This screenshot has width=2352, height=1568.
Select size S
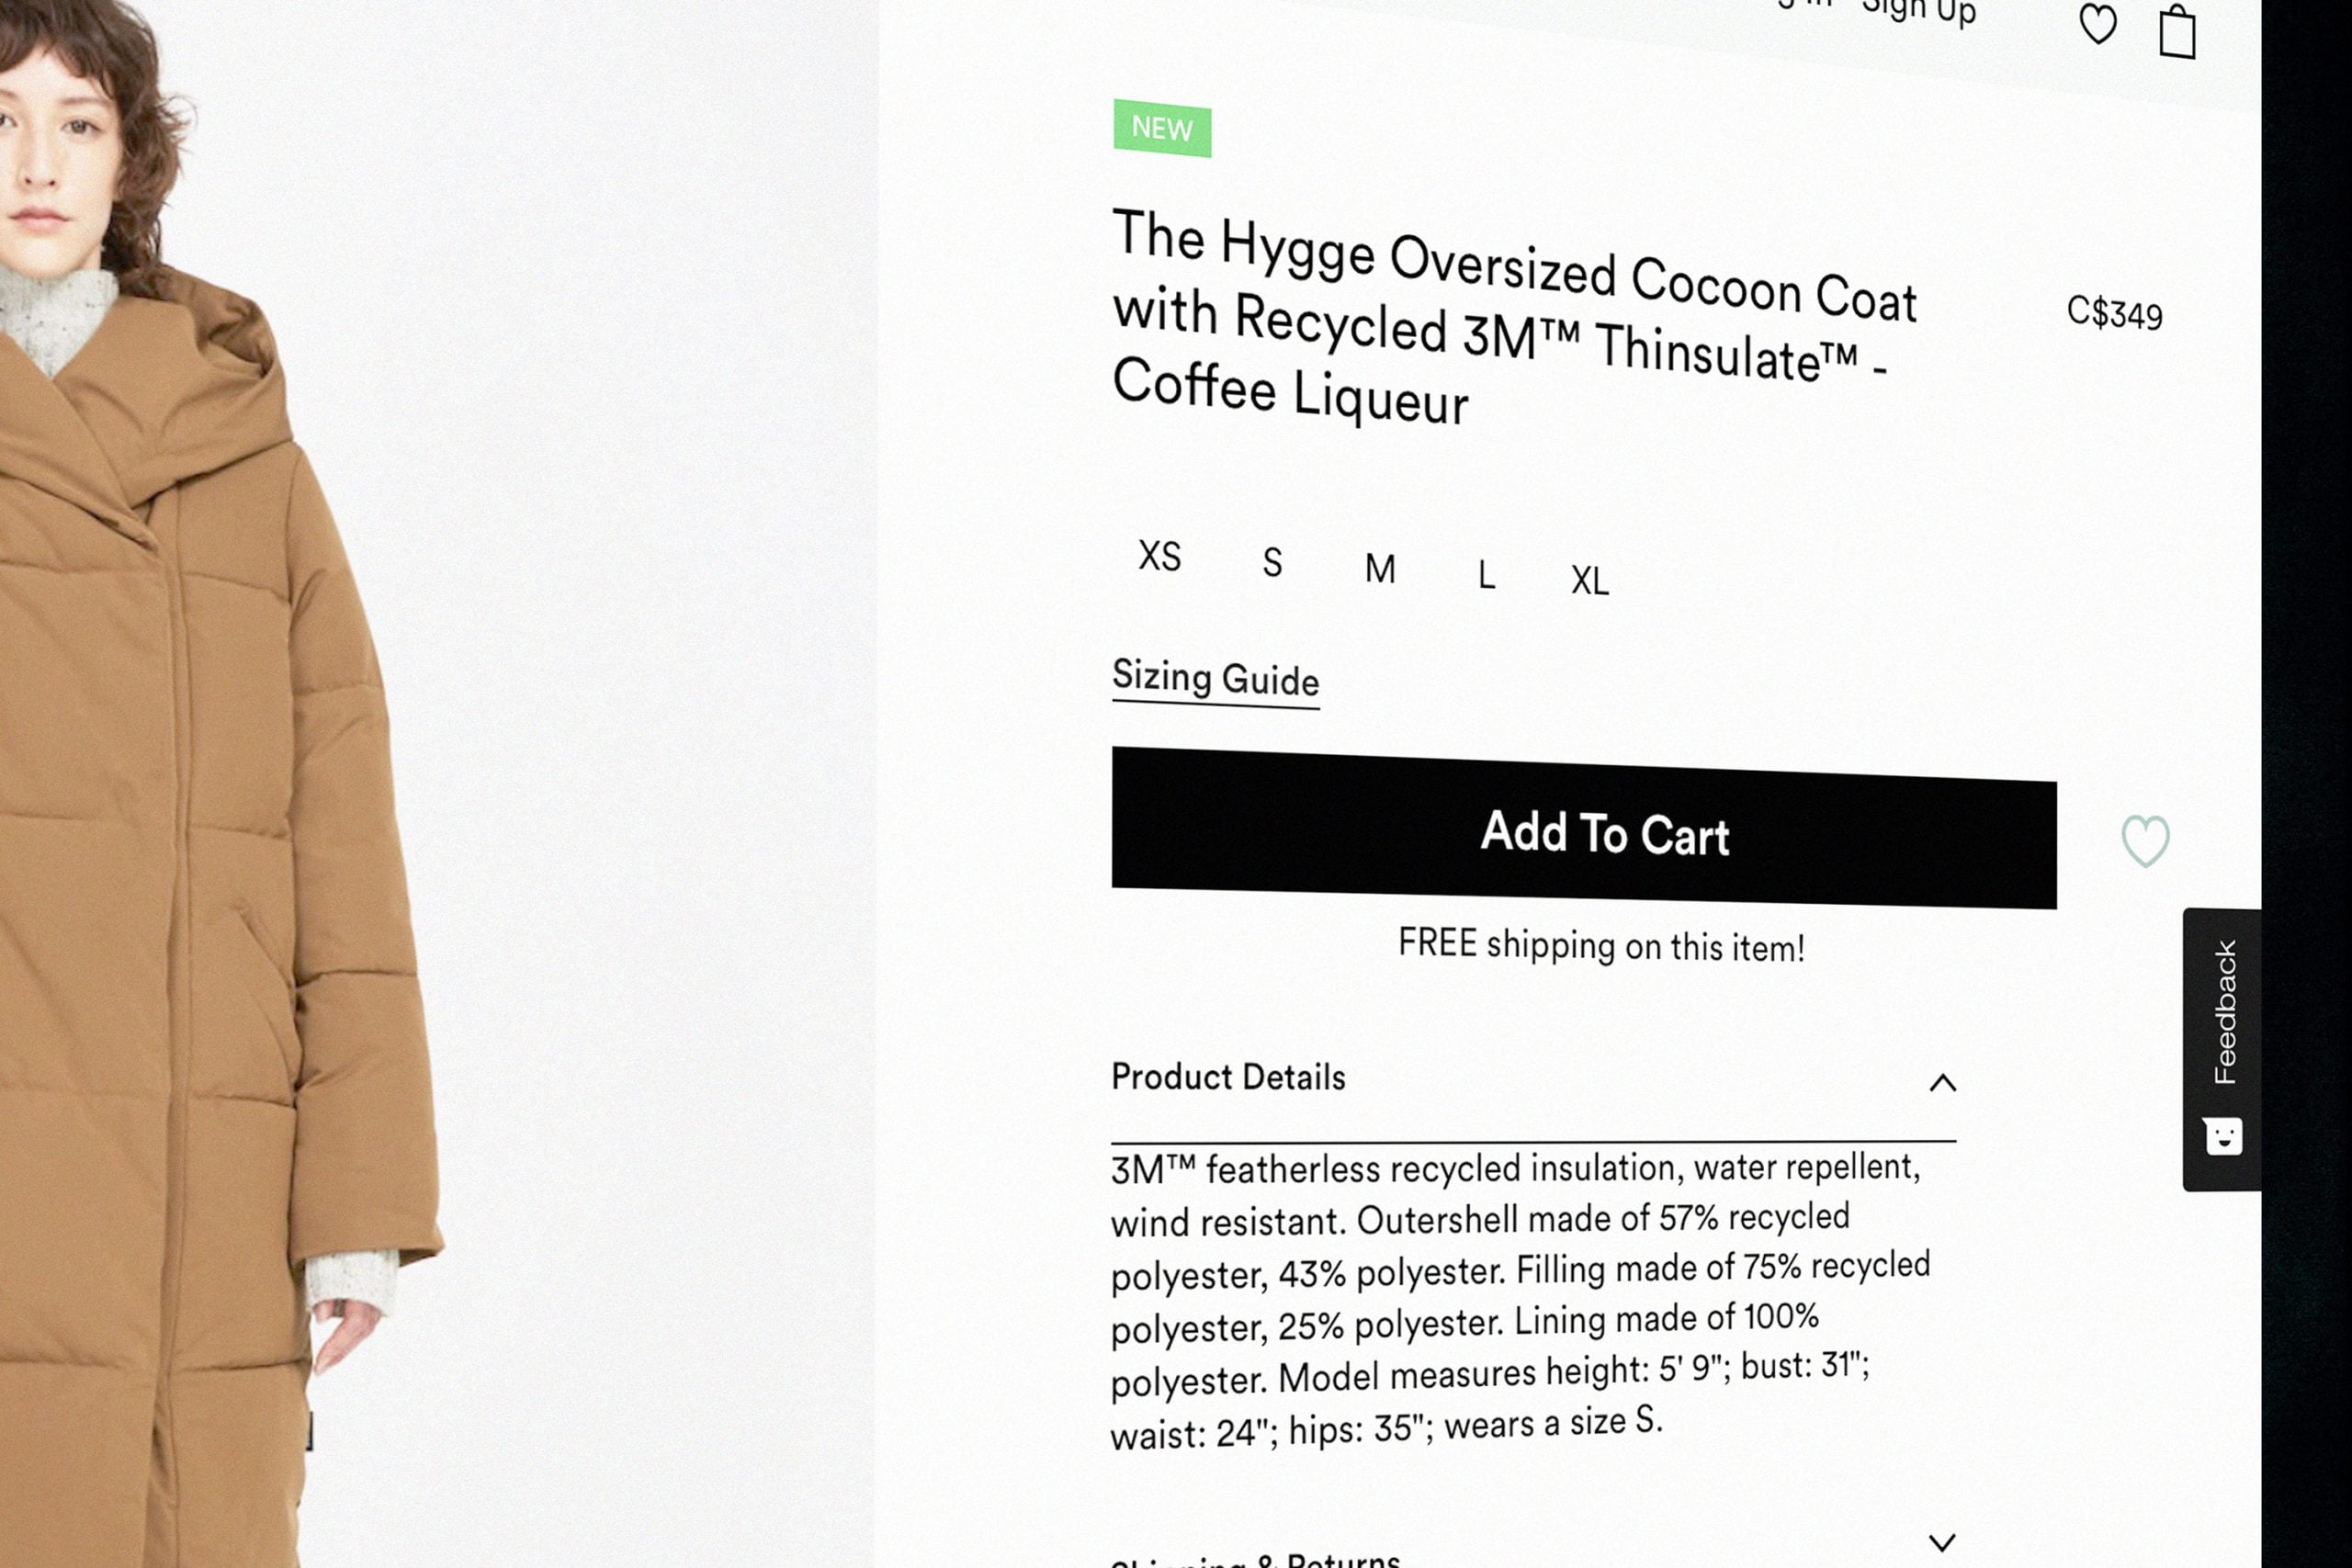click(1272, 562)
